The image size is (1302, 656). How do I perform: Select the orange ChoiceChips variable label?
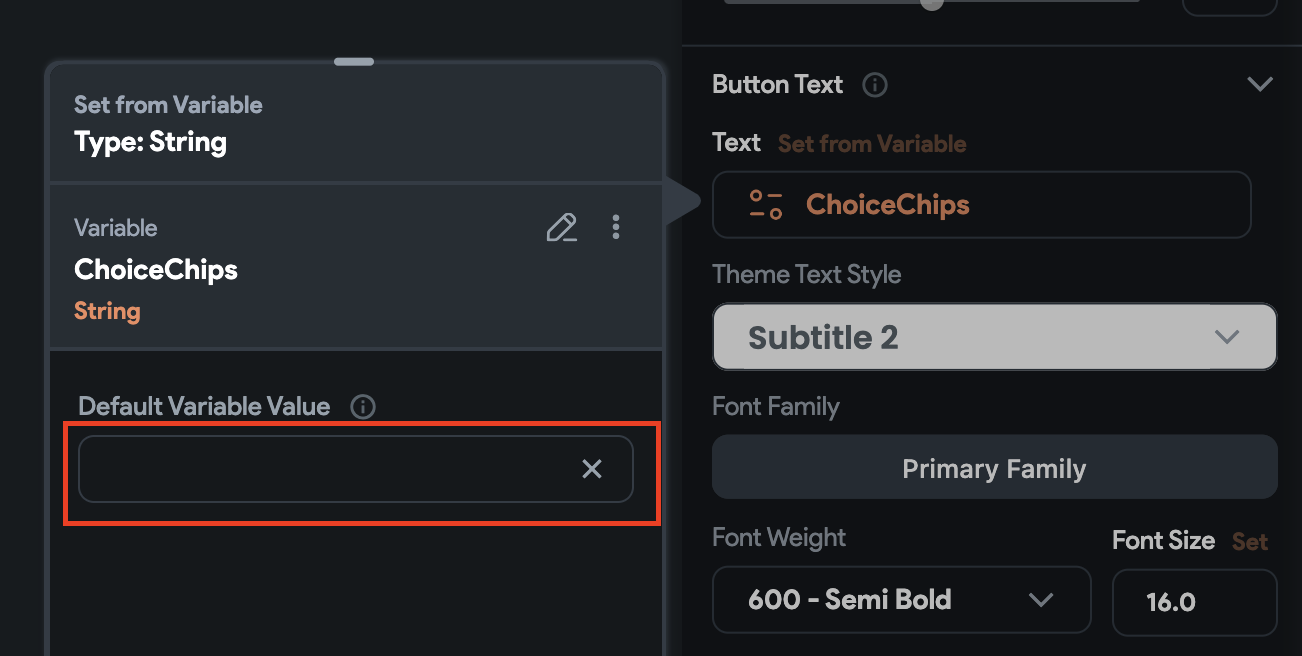tap(887, 204)
